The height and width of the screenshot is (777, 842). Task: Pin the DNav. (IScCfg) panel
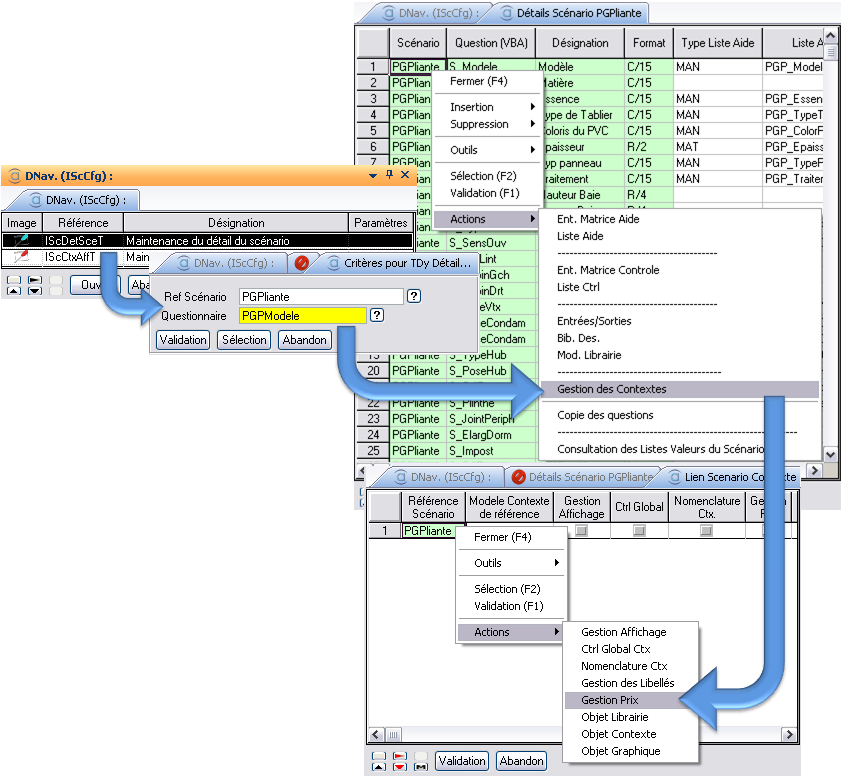tap(389, 175)
